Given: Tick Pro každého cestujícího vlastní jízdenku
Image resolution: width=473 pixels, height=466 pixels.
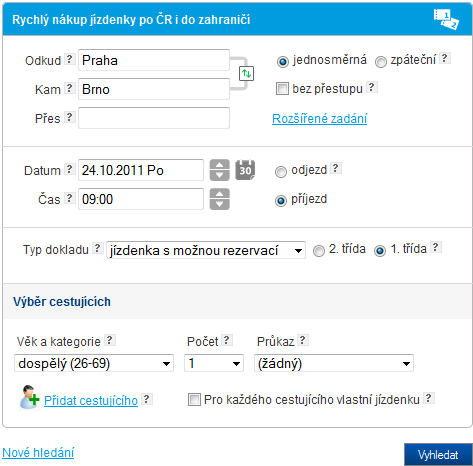Looking at the screenshot, I should (194, 399).
